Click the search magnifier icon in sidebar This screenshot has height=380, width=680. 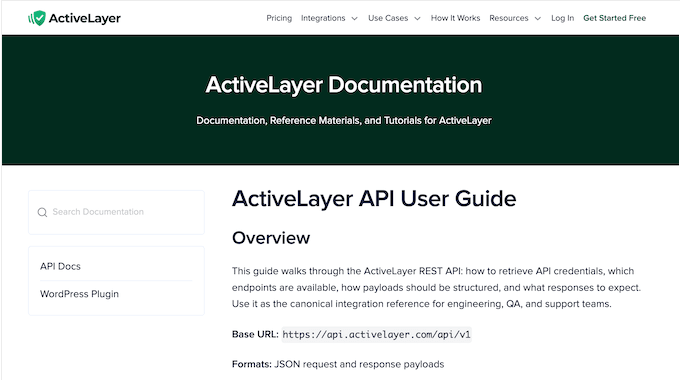click(x=42, y=212)
